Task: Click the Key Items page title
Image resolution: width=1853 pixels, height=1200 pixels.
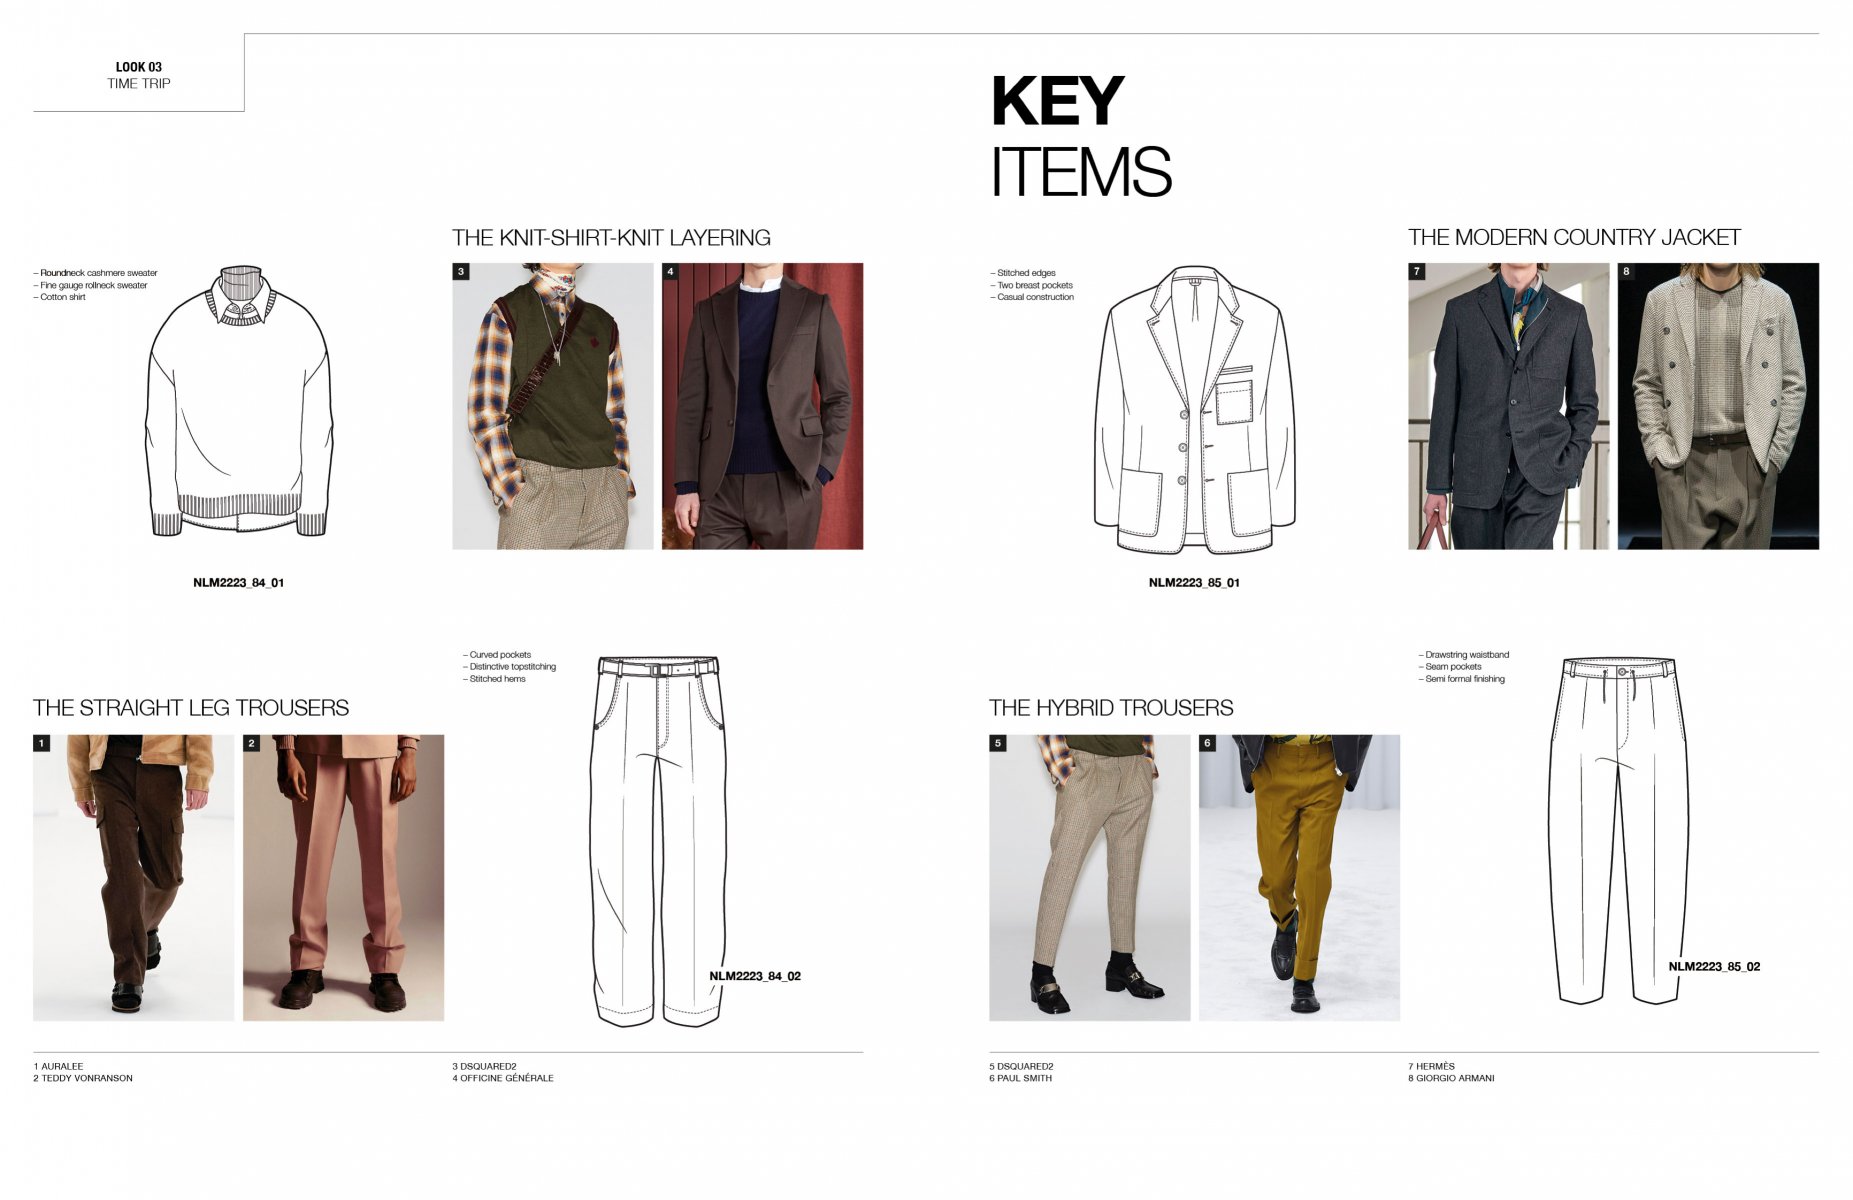Action: pyautogui.click(x=1081, y=137)
